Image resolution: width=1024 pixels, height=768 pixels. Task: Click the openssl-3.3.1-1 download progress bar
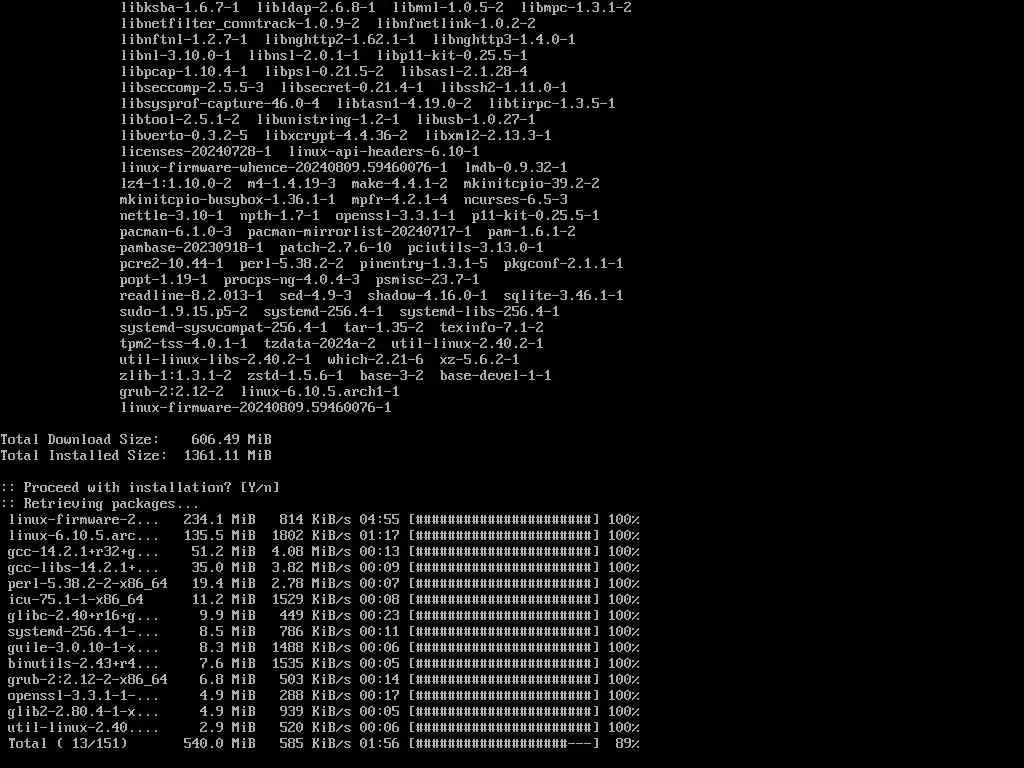[504, 696]
